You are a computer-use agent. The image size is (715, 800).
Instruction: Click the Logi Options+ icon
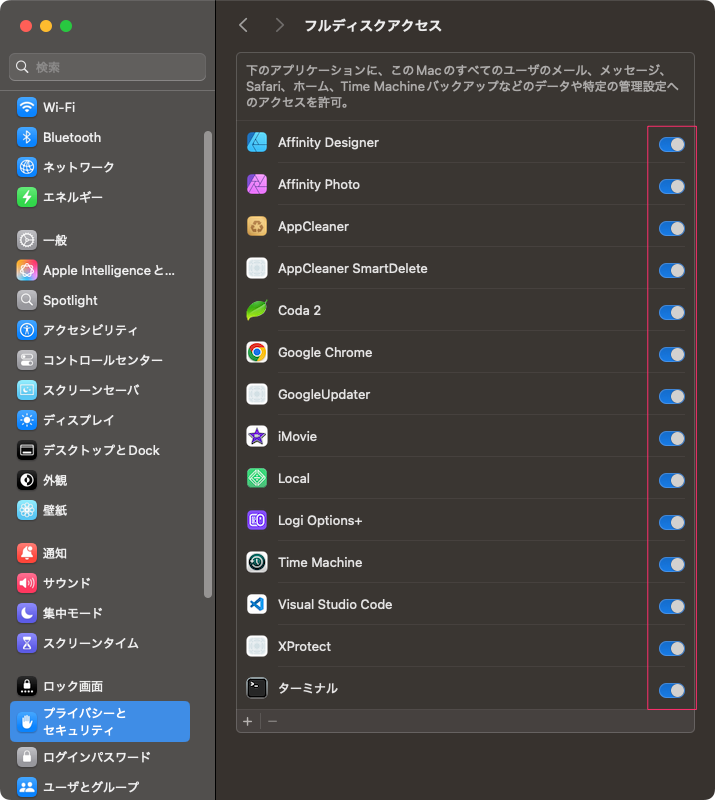click(x=257, y=521)
